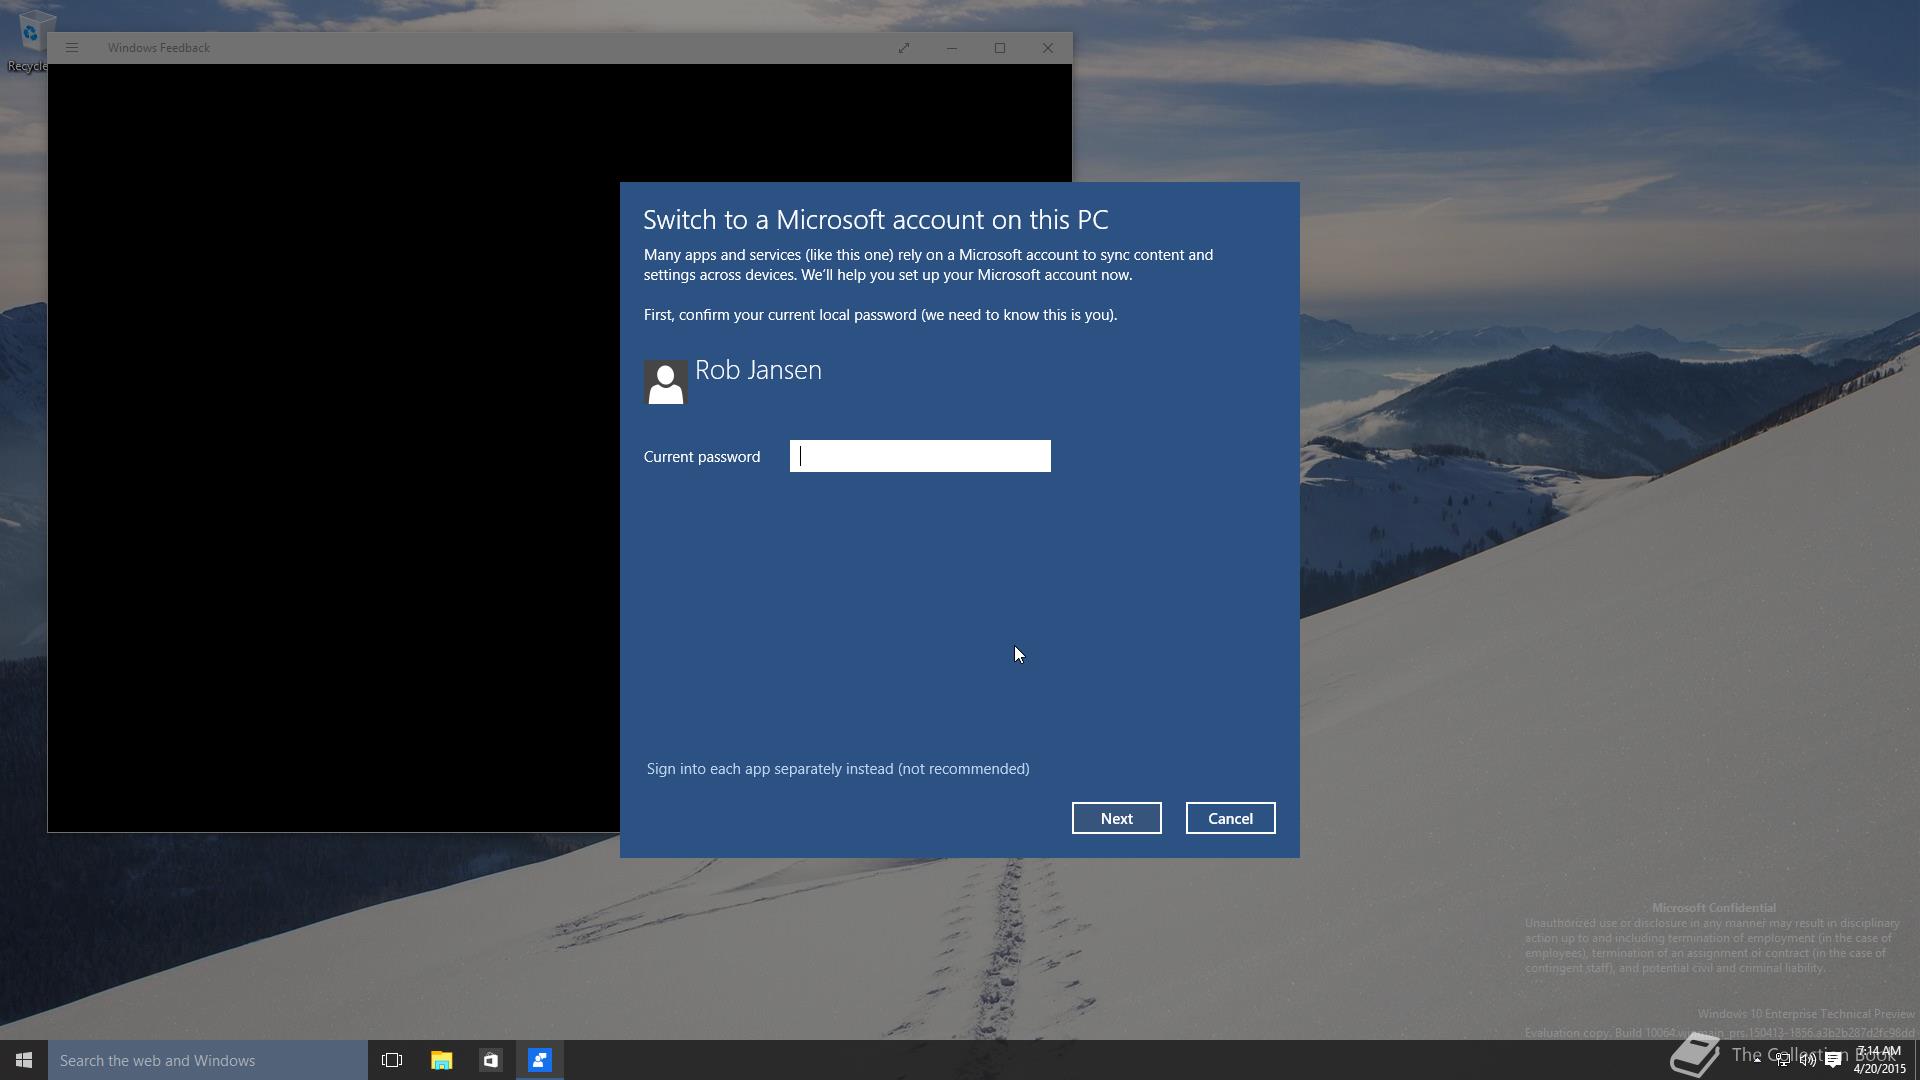Click the Rob Jansen user avatar
This screenshot has width=1920, height=1080.
click(665, 382)
